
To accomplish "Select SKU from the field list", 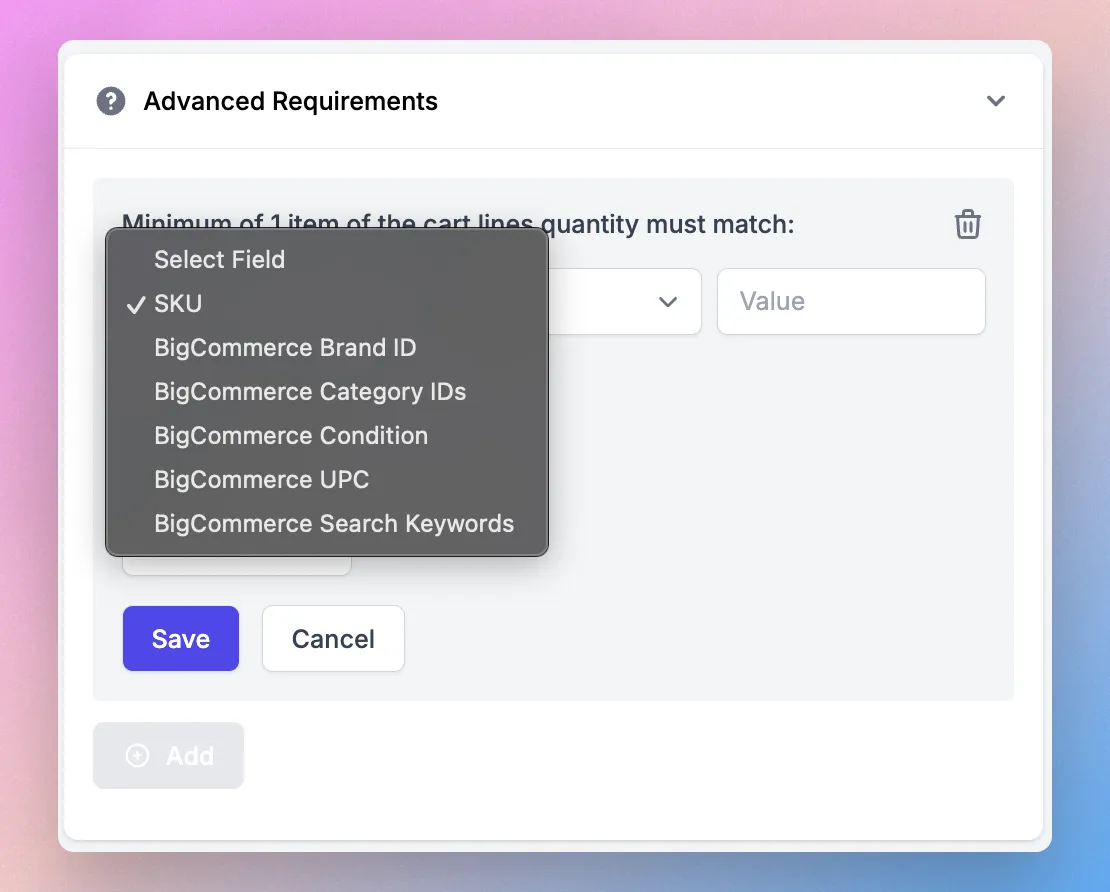I will point(327,304).
